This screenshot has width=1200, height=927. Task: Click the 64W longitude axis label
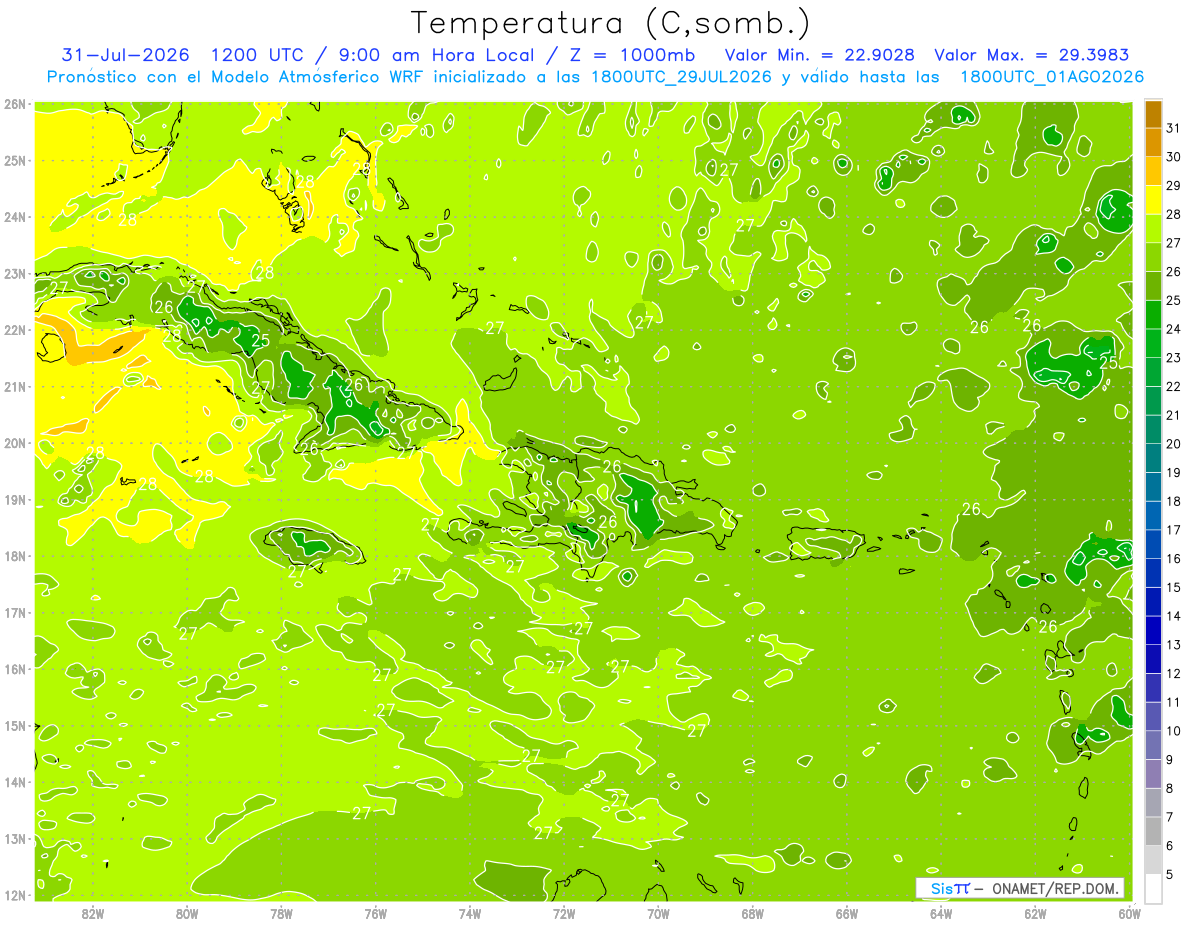941,913
